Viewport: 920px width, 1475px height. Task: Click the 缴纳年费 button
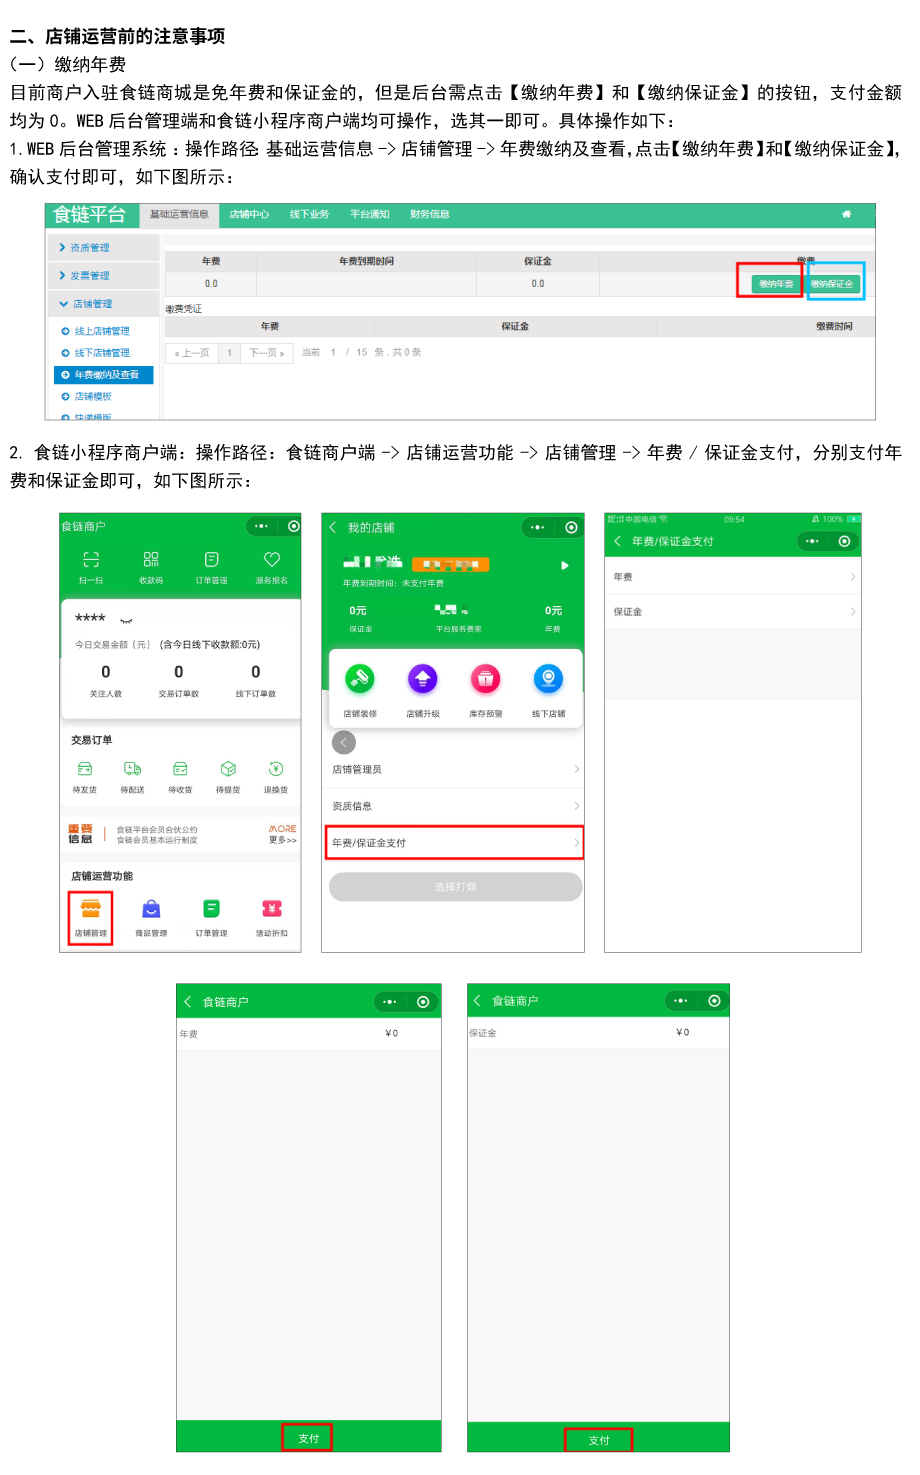775,284
